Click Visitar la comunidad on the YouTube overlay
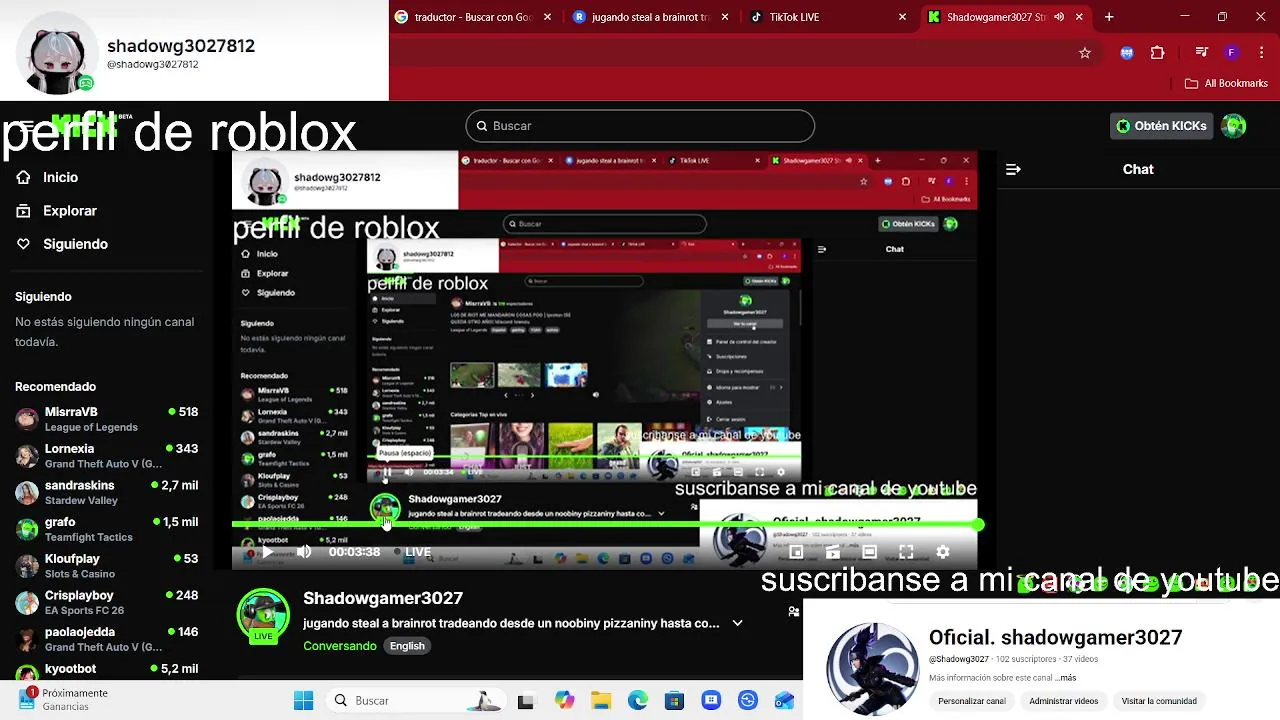This screenshot has width=1280, height=720. [1159, 701]
